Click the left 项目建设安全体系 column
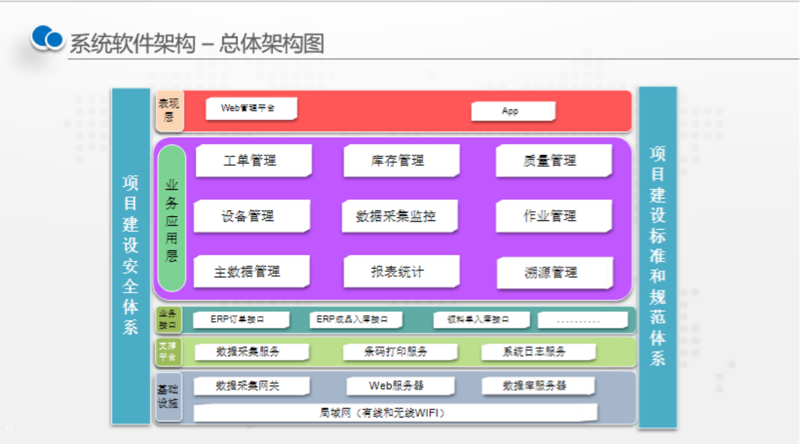800x444 pixels. [x=130, y=255]
